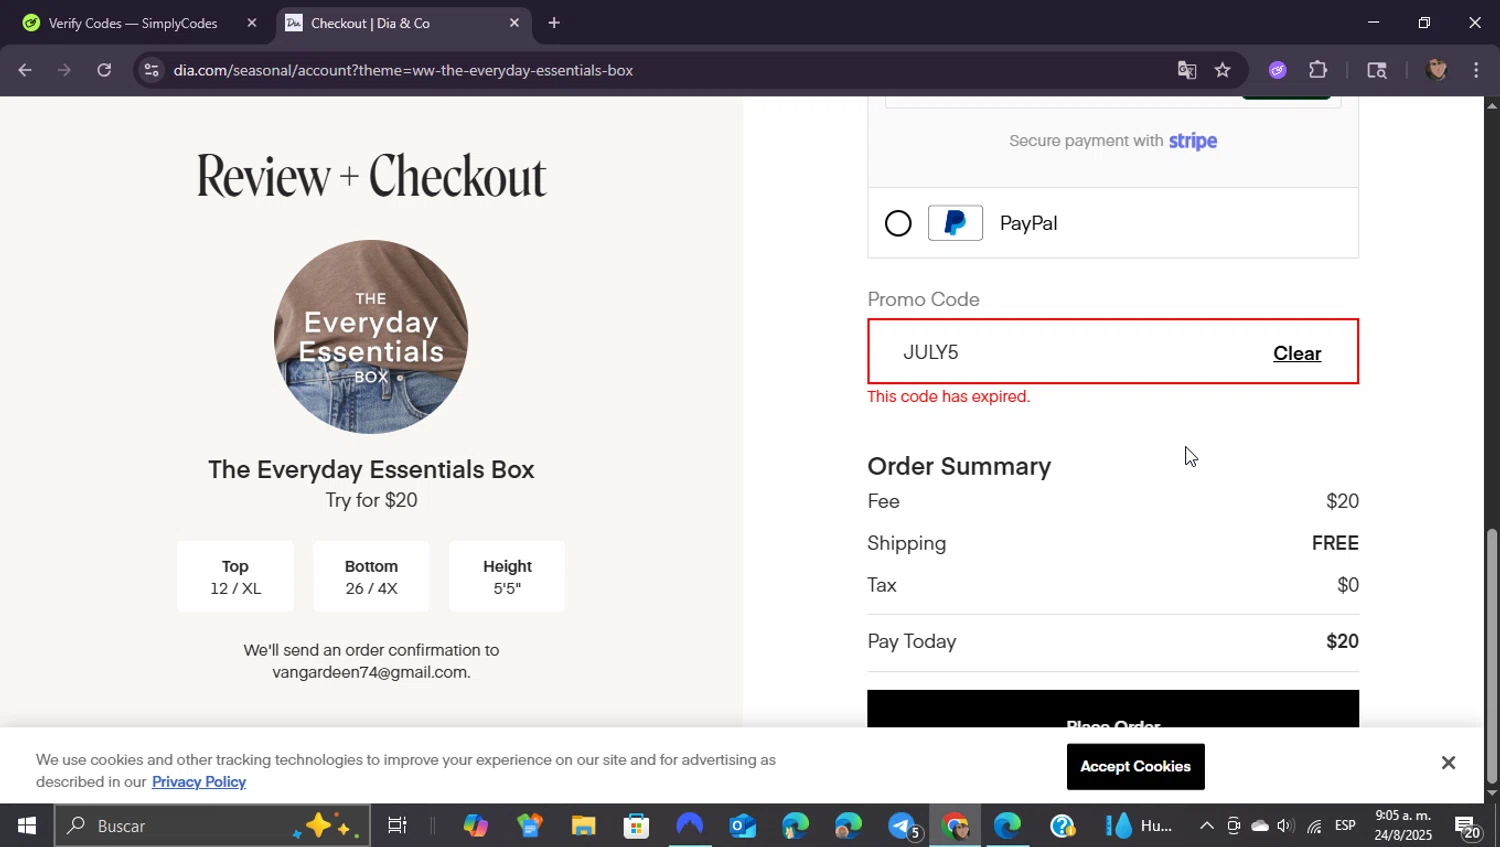Click the Height 5'5" card
Viewport: 1500px width, 847px height.
click(x=507, y=577)
